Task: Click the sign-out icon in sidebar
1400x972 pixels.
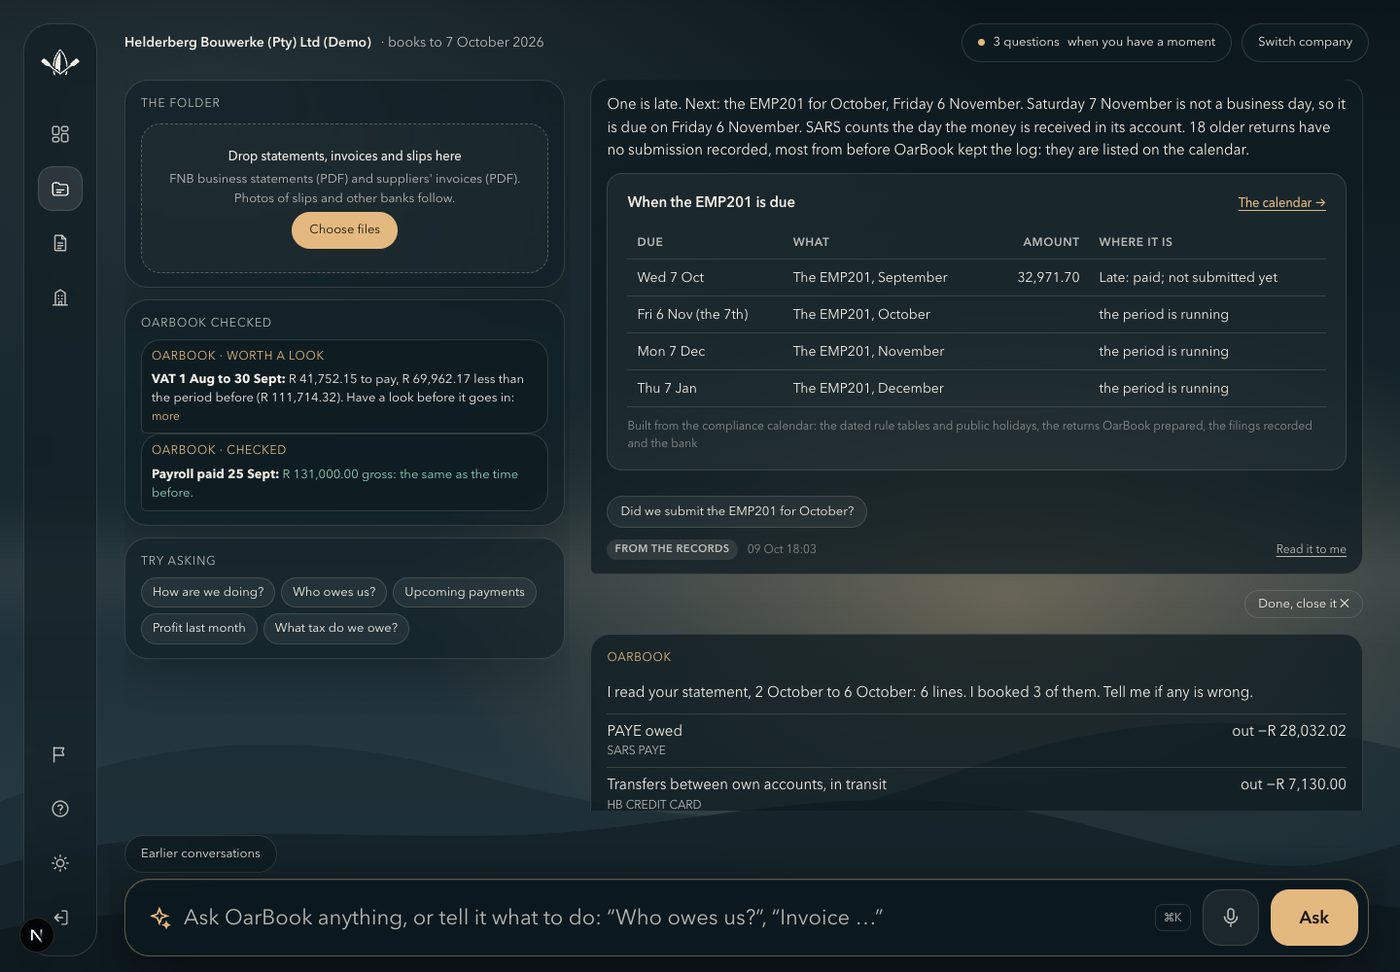Action: coord(60,918)
